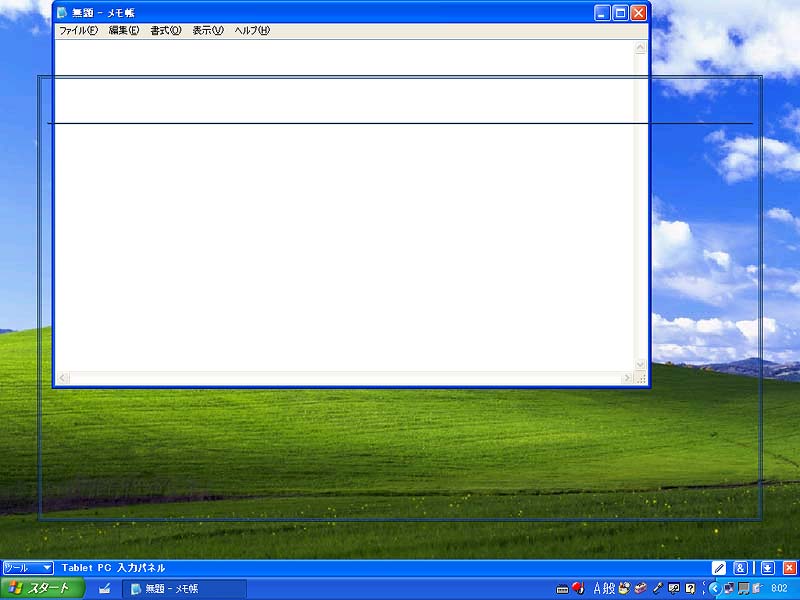Click the Notepad document icon in title bar
Image resolution: width=800 pixels, height=600 pixels.
tap(62, 13)
